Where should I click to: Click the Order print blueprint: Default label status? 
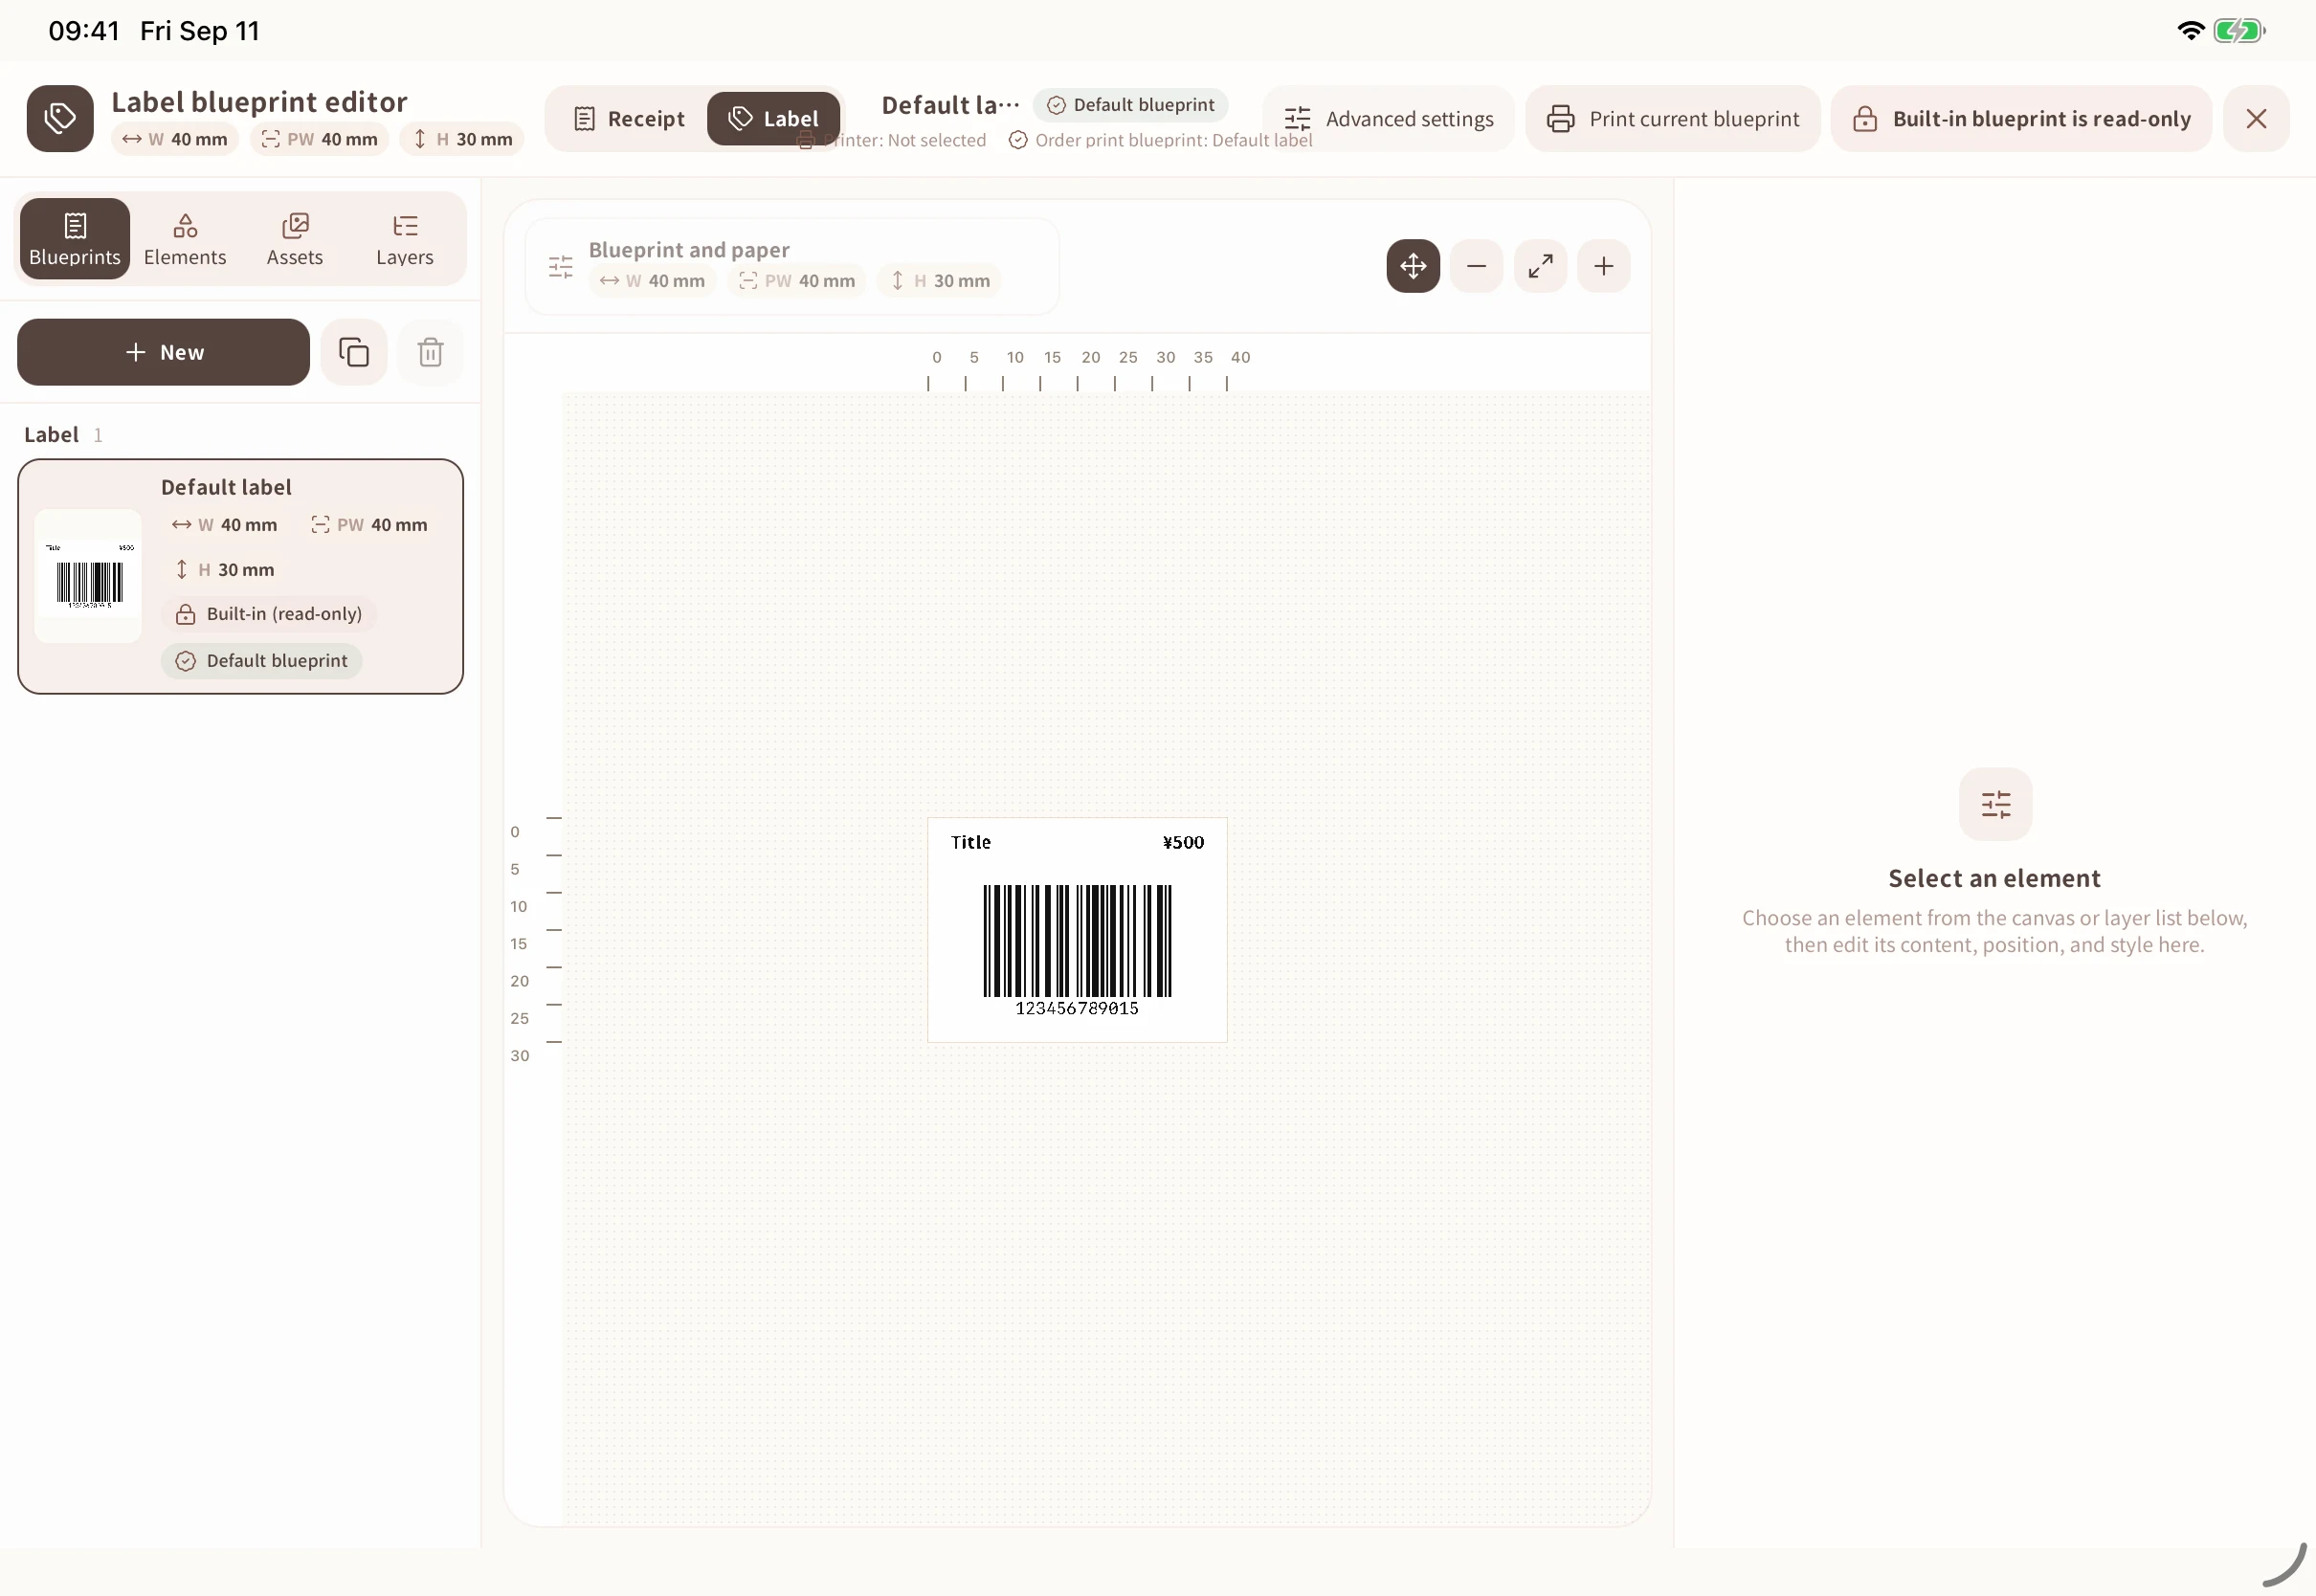pyautogui.click(x=1161, y=140)
